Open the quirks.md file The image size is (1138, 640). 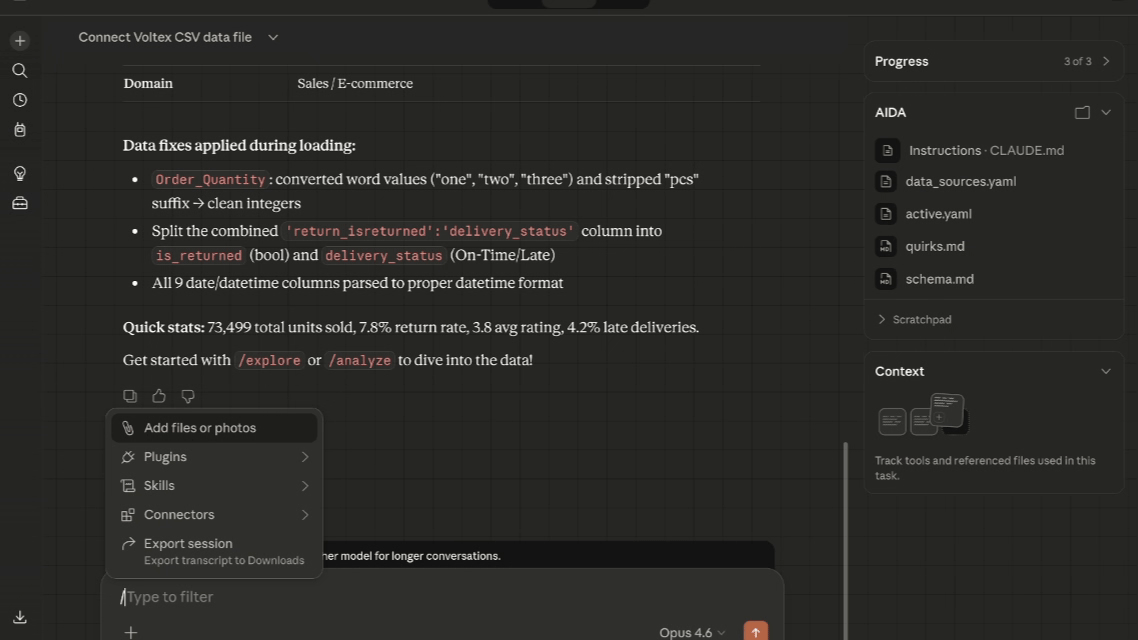click(934, 246)
